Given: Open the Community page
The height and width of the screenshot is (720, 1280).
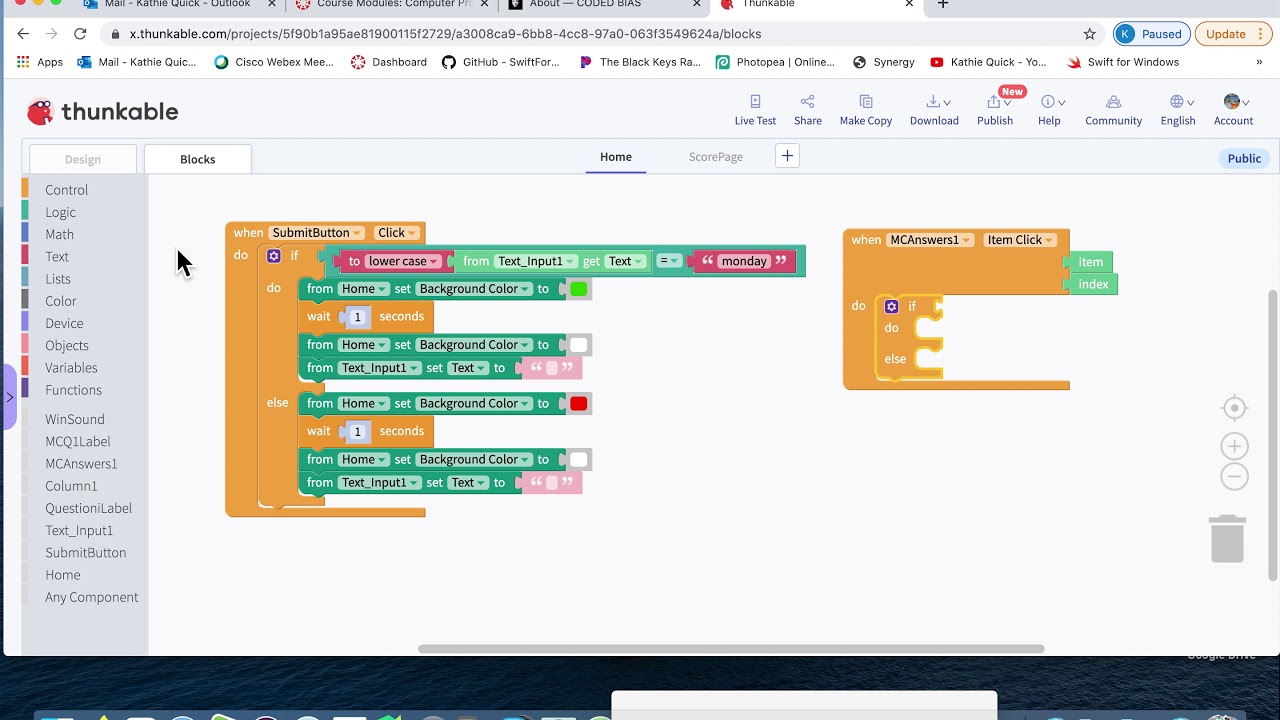Looking at the screenshot, I should click(x=1113, y=110).
